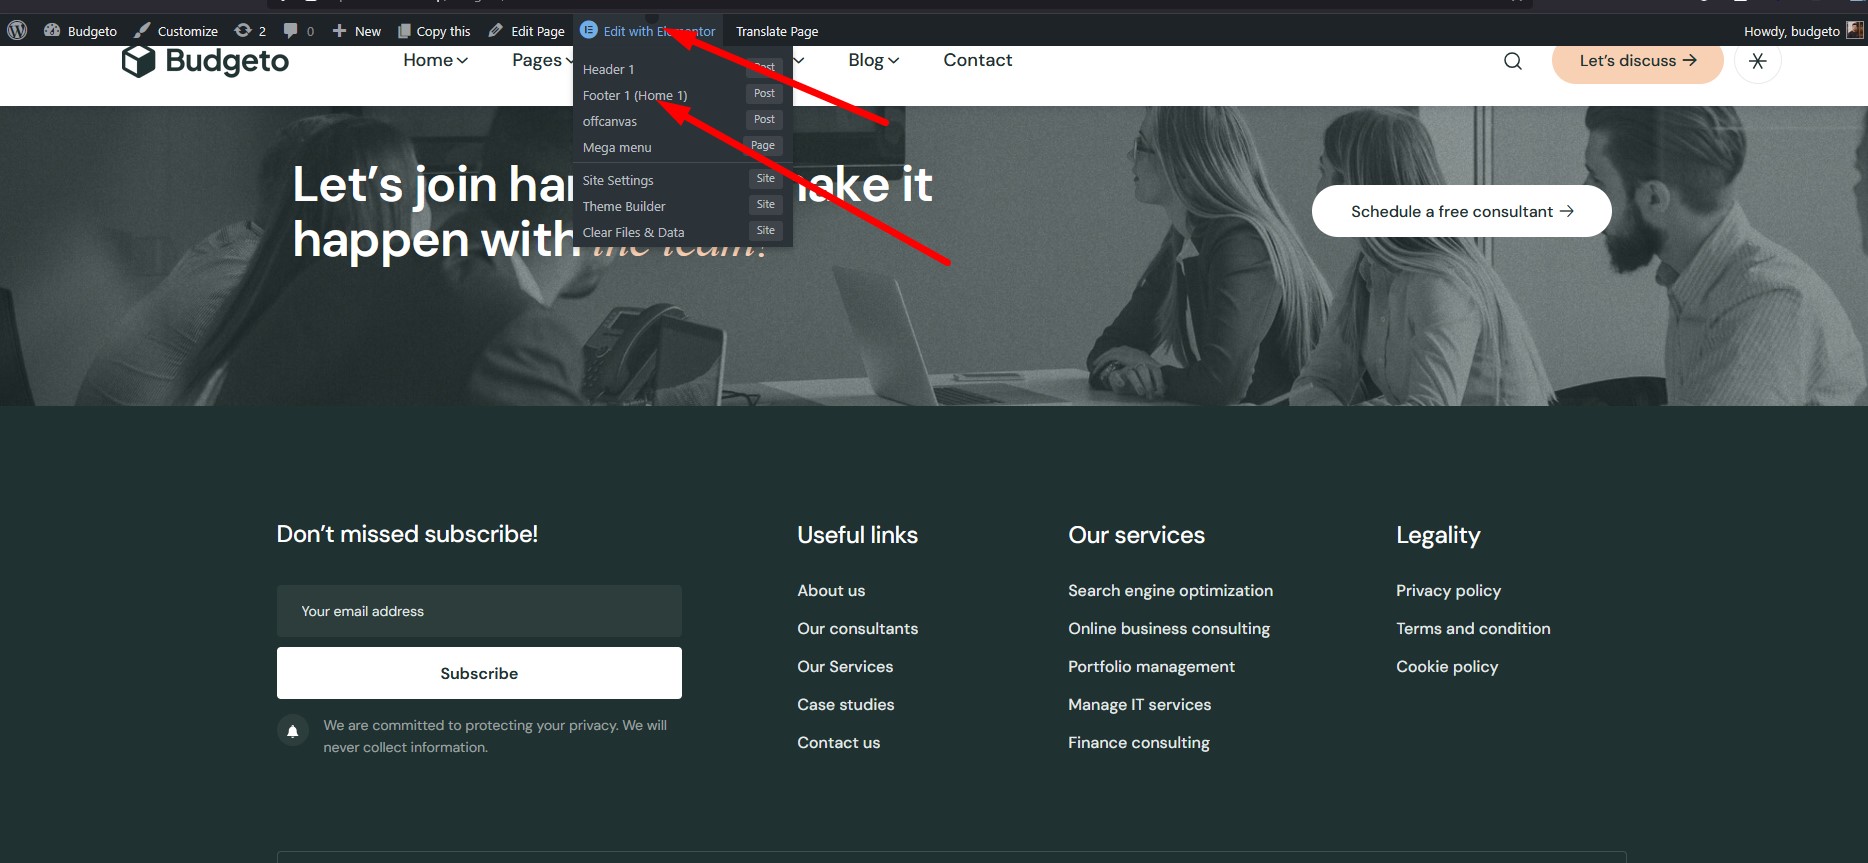Select Site Settings in Elementor submenu
The height and width of the screenshot is (863, 1868).
pos(618,180)
